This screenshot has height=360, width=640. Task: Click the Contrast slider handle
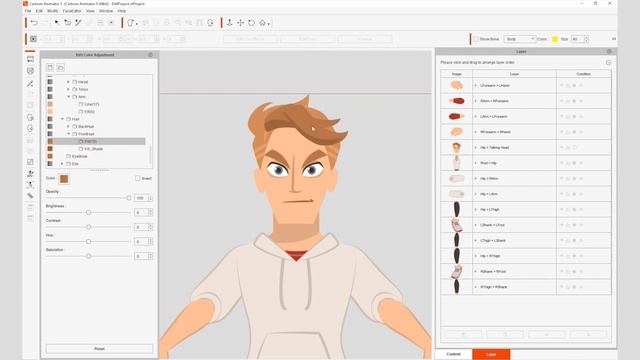[x=88, y=227]
